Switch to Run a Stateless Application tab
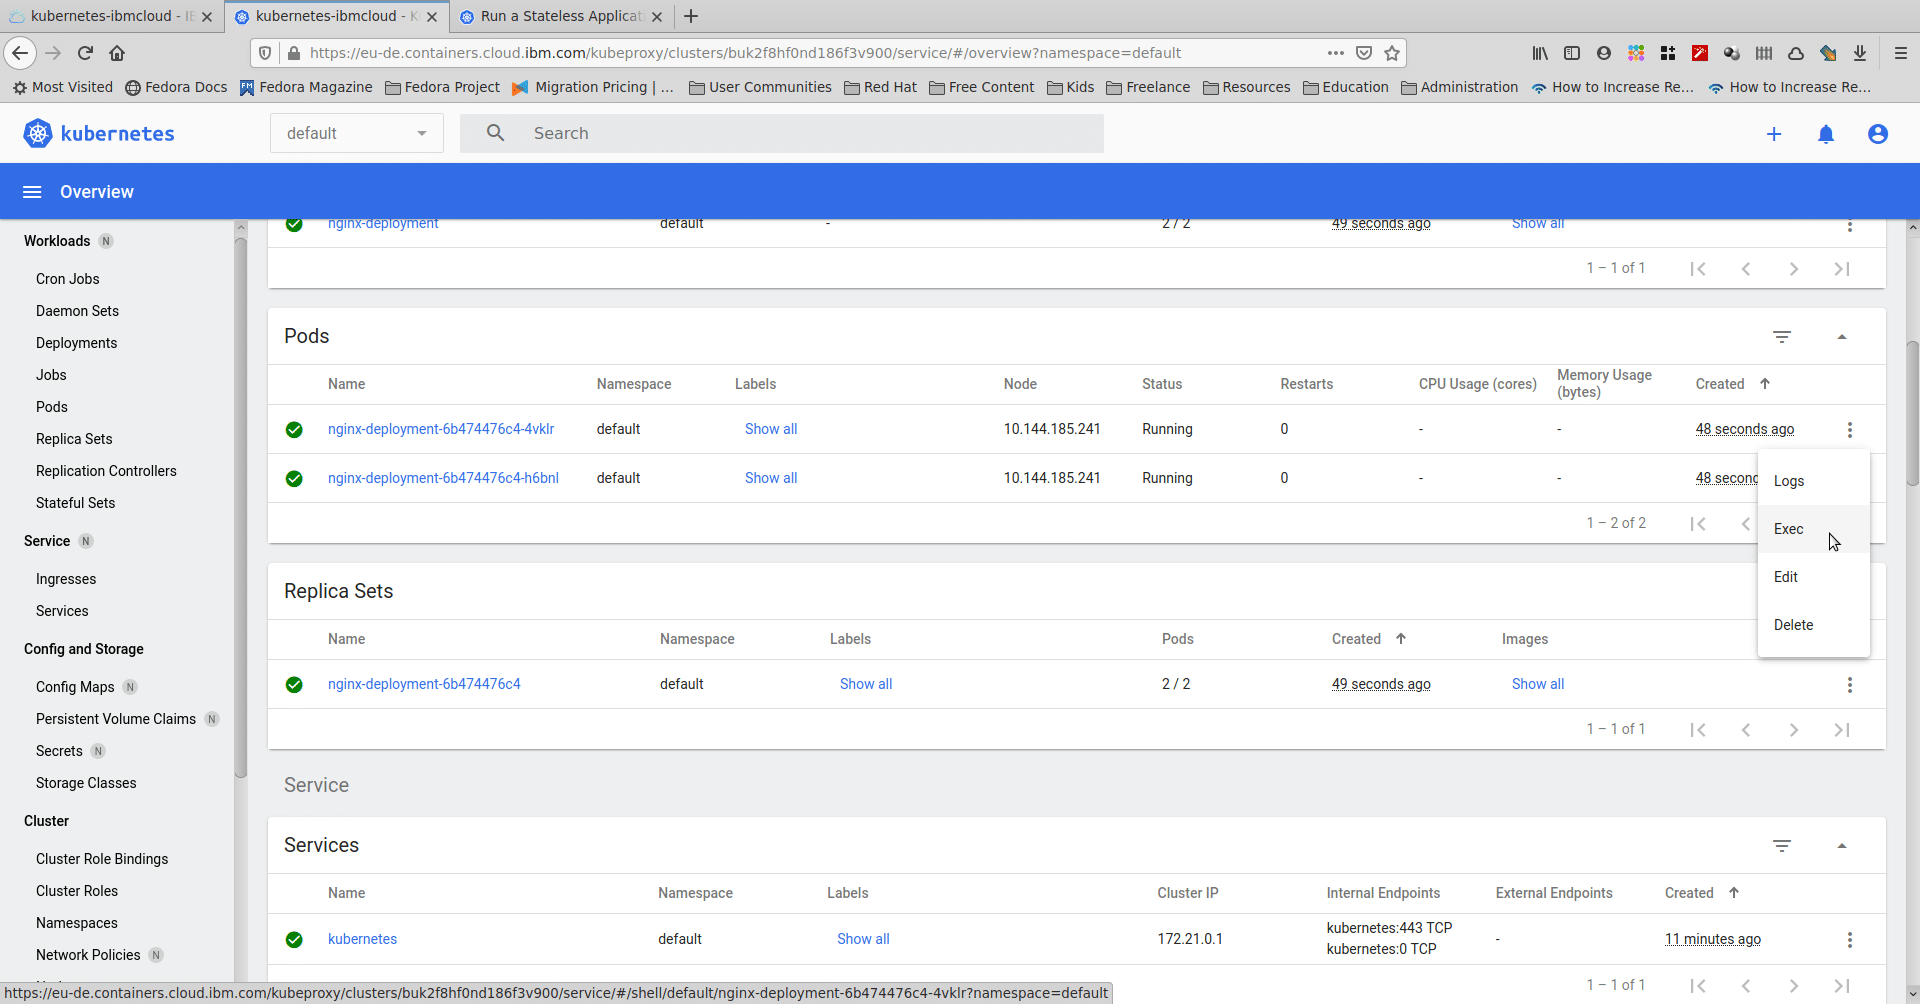This screenshot has width=1920, height=1004. click(x=560, y=16)
